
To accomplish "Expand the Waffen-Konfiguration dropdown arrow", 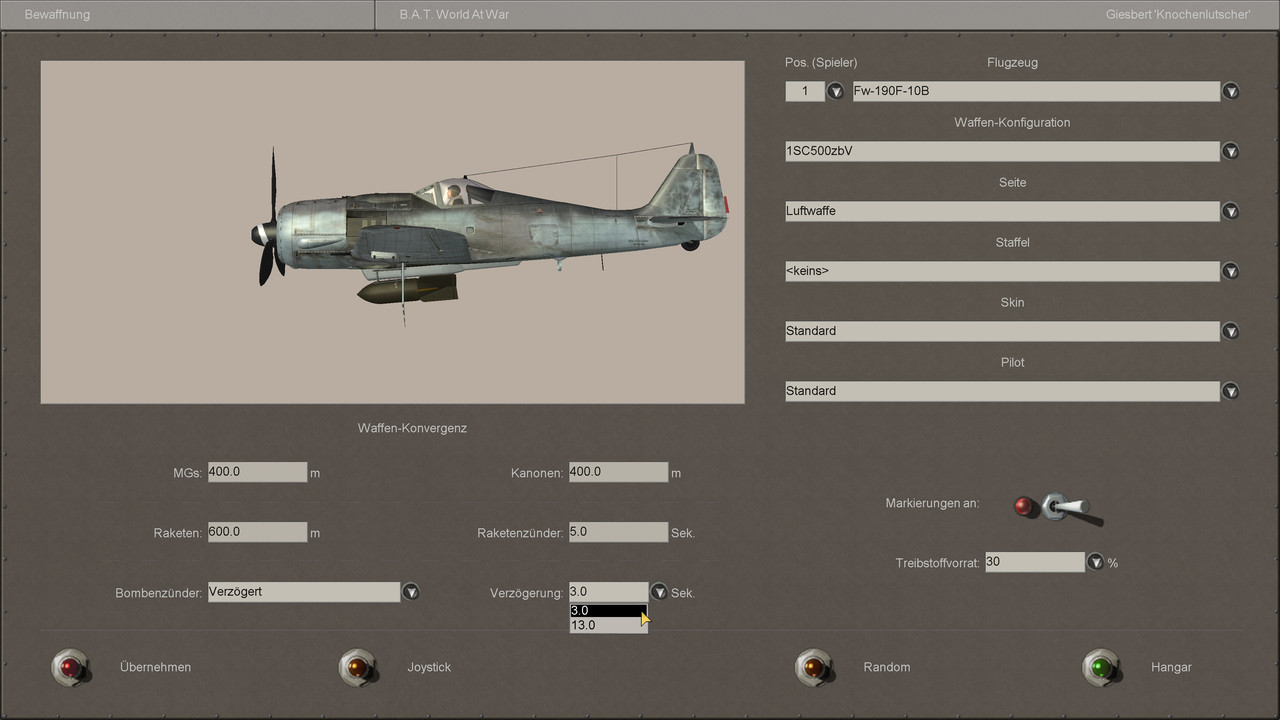I will (1231, 151).
